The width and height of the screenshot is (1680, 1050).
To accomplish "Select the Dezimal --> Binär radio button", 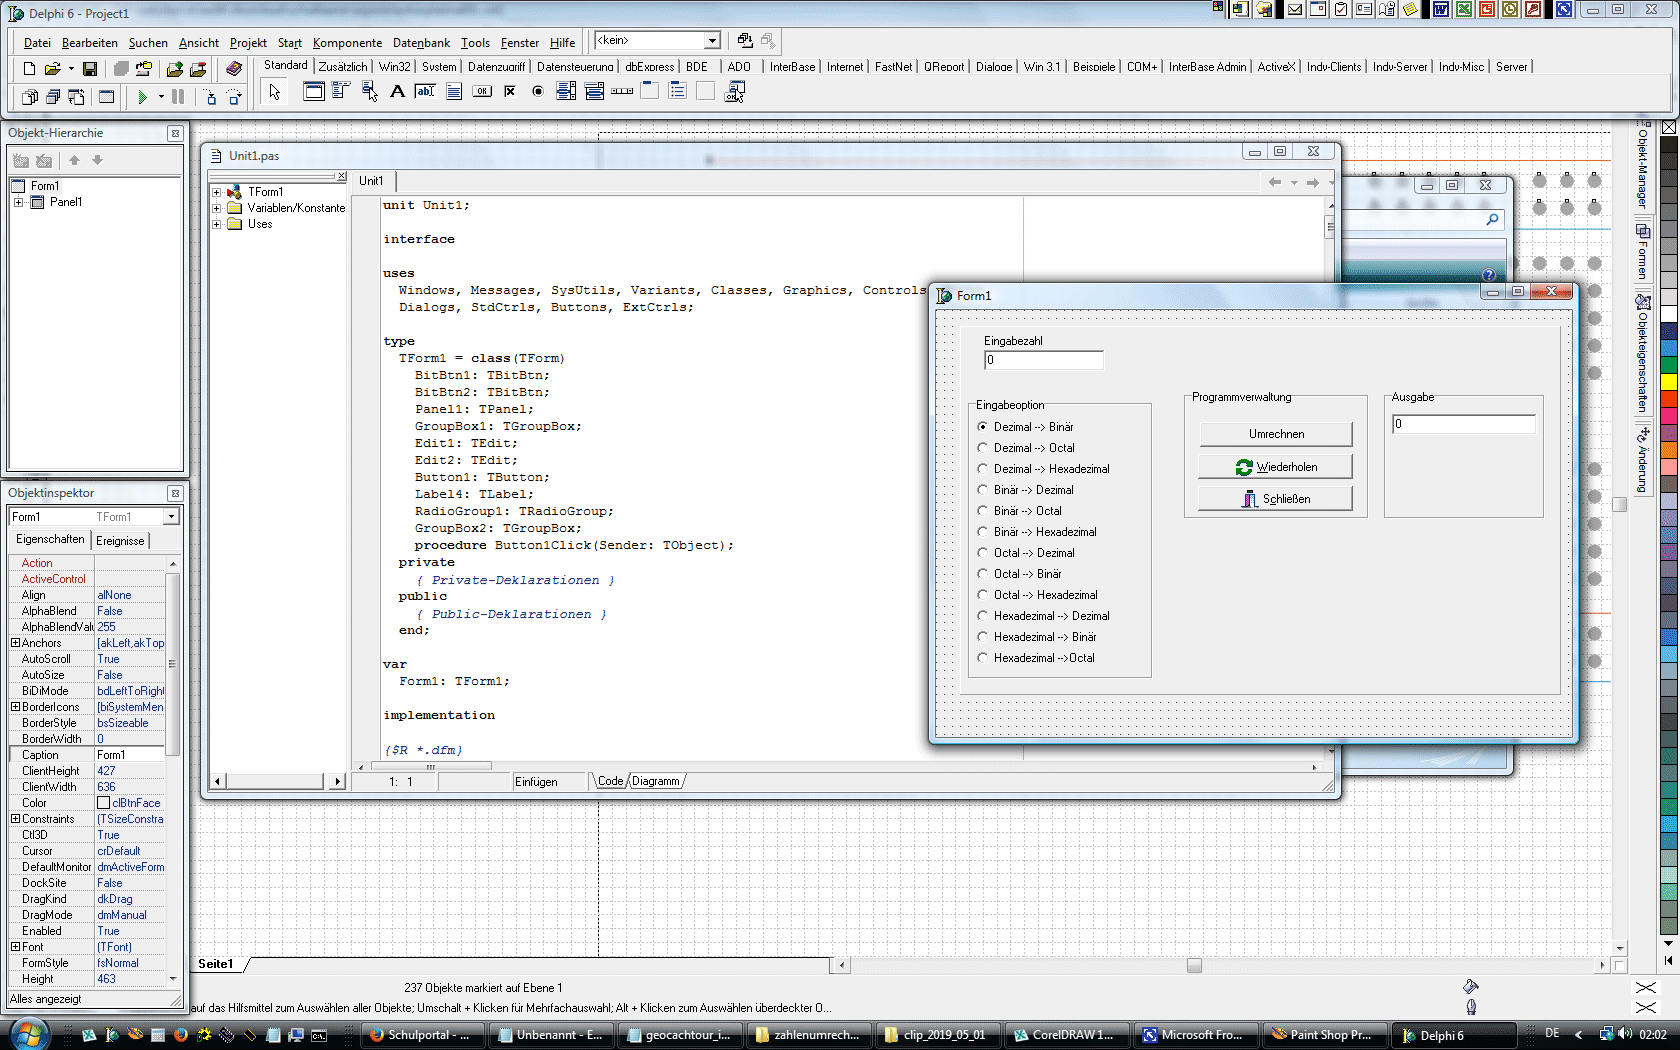I will point(1026,427).
